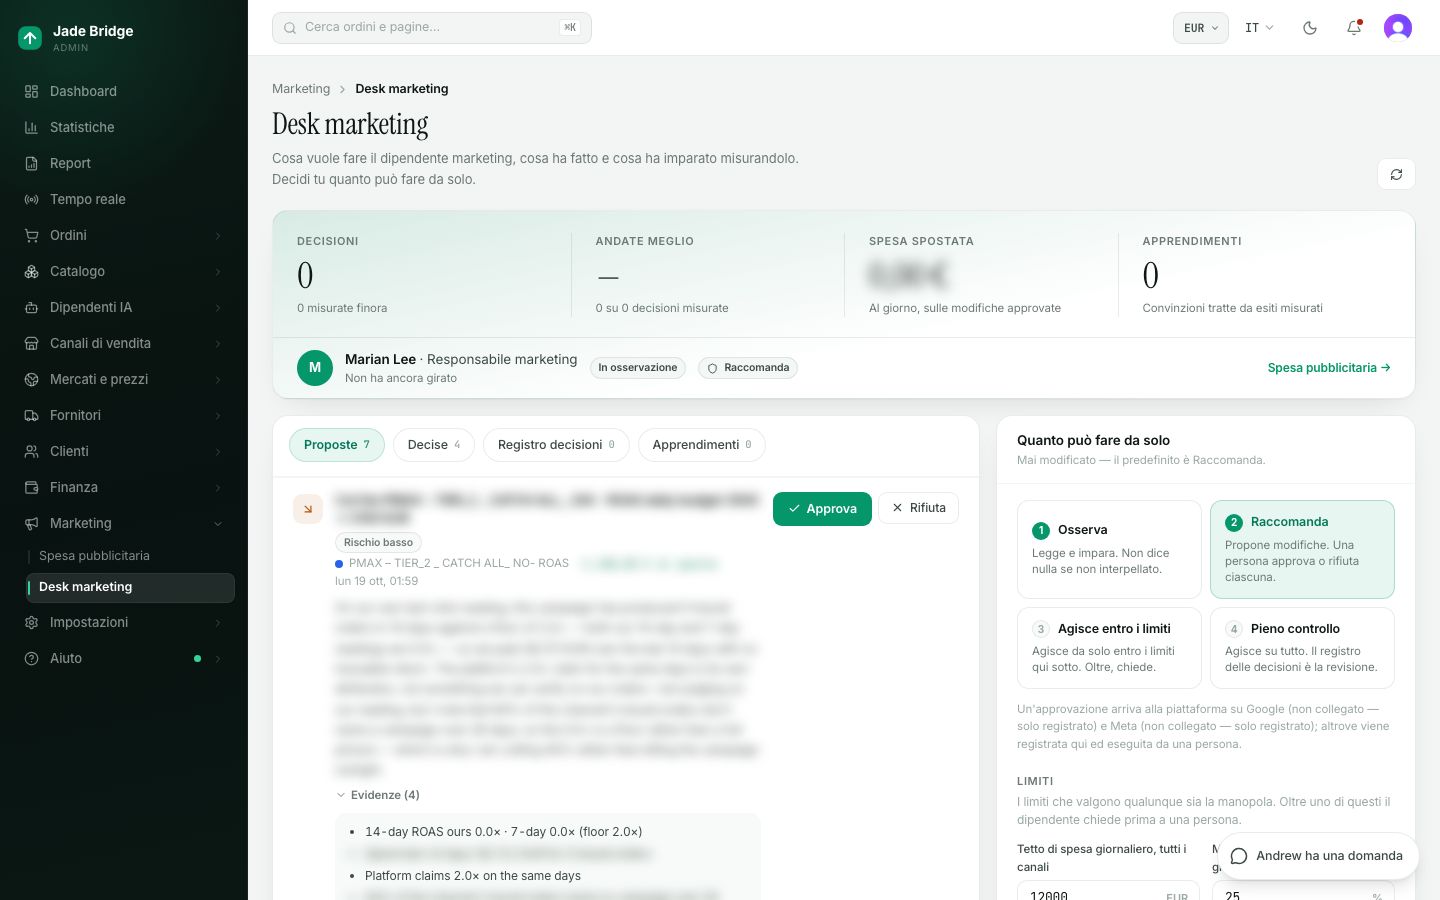Open the Aiuto sidebar item
This screenshot has width=1440, height=900.
(x=124, y=658)
